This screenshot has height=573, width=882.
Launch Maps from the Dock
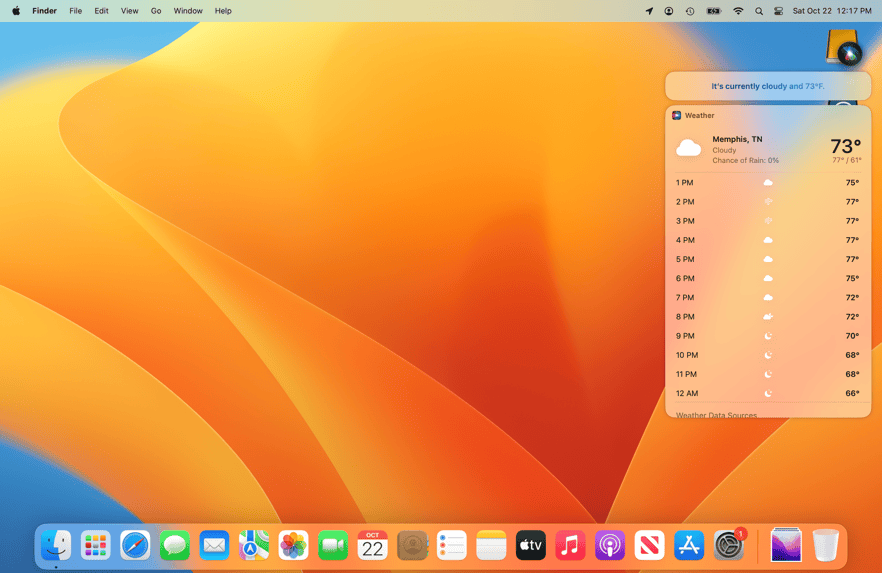[x=254, y=545]
